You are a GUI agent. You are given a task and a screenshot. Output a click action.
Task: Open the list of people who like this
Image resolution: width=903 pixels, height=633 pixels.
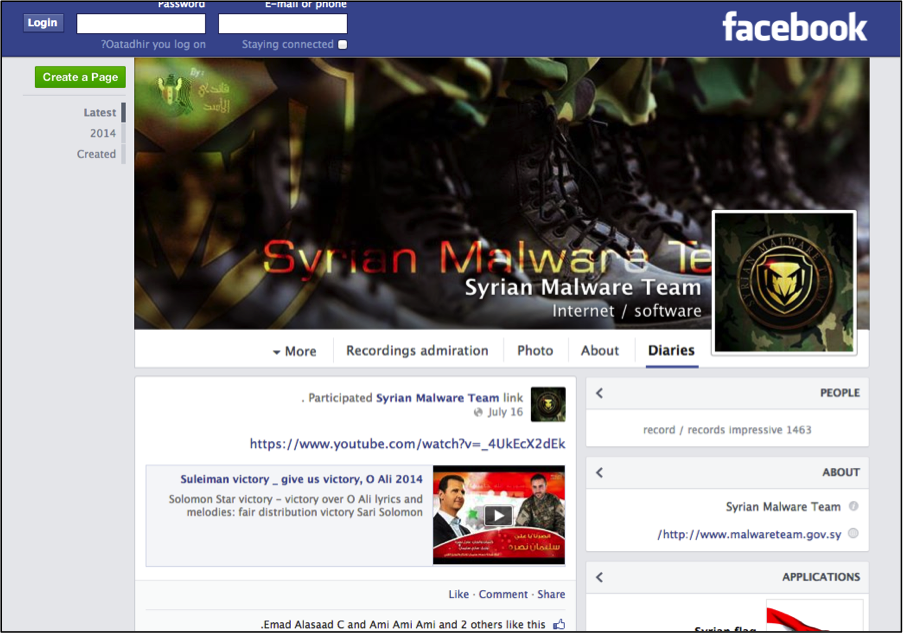(x=403, y=624)
